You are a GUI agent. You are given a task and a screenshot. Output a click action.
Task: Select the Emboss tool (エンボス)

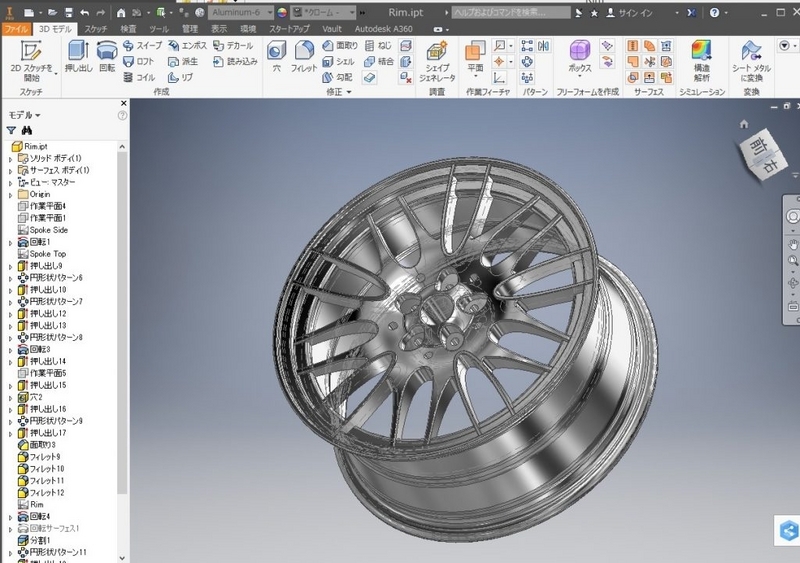[187, 45]
